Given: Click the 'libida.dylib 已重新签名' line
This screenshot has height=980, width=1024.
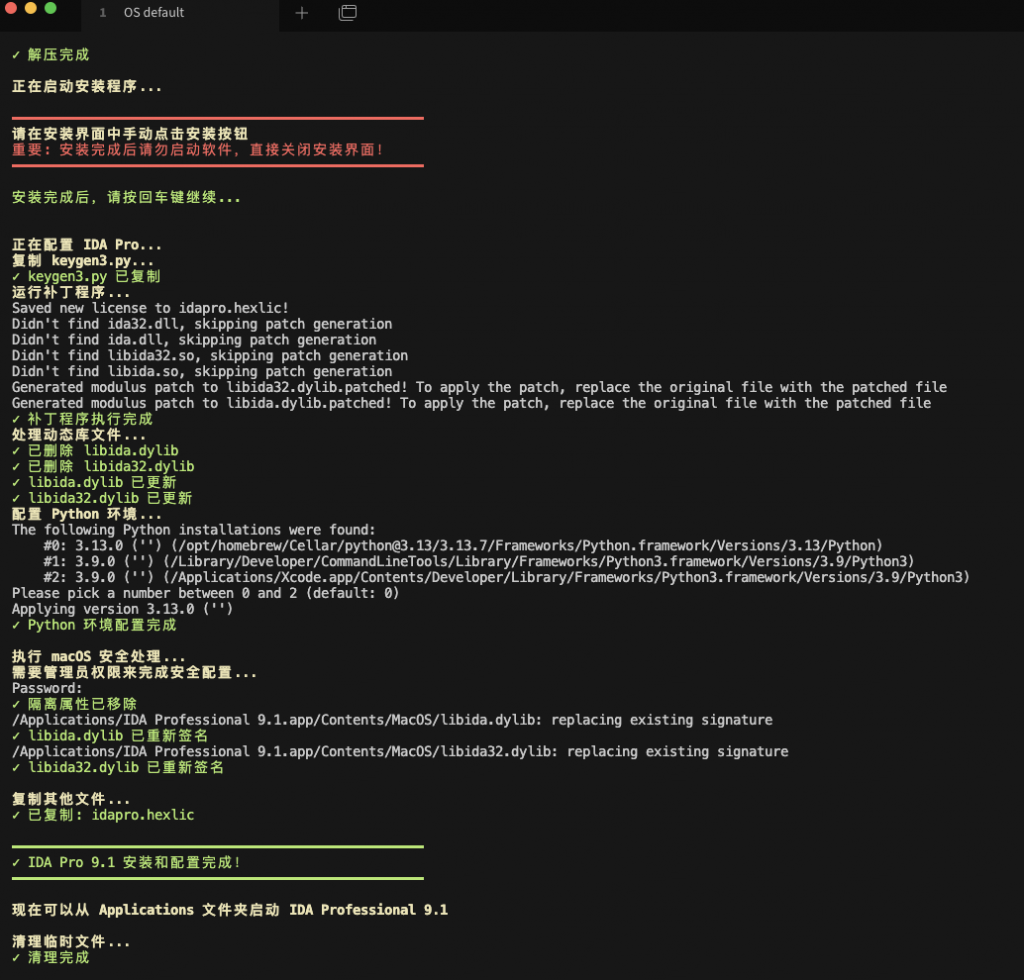Looking at the screenshot, I should pyautogui.click(x=110, y=735).
